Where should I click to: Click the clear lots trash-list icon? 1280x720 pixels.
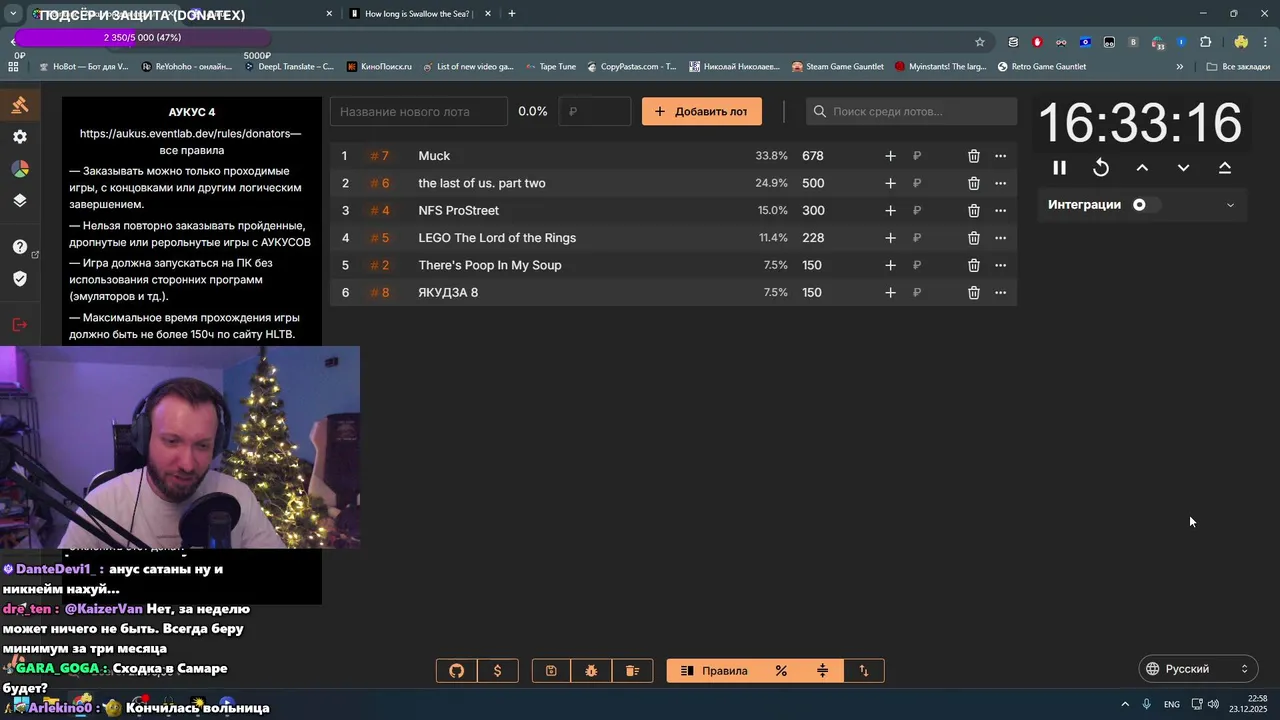tap(632, 671)
